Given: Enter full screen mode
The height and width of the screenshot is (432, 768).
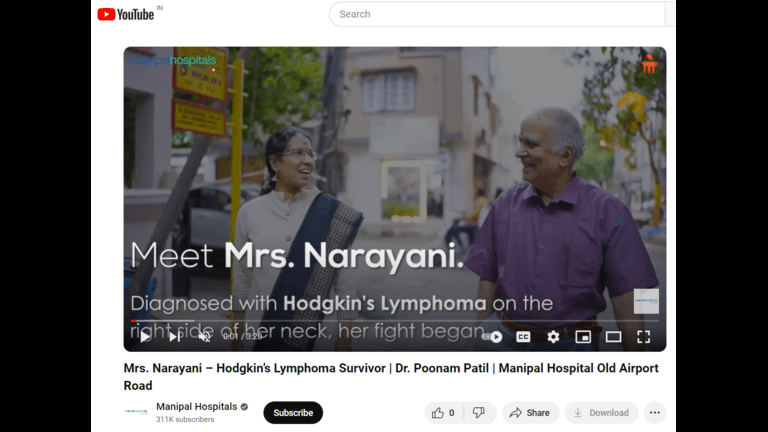Looking at the screenshot, I should click(x=643, y=336).
